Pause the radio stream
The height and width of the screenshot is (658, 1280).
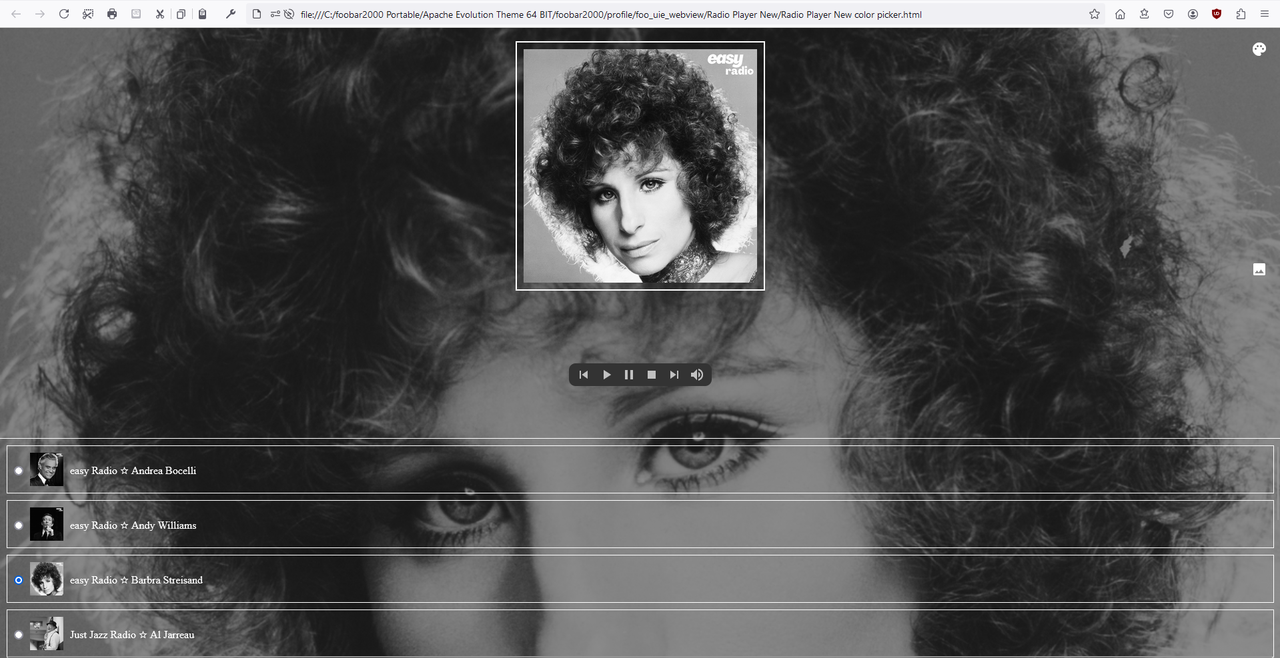629,375
